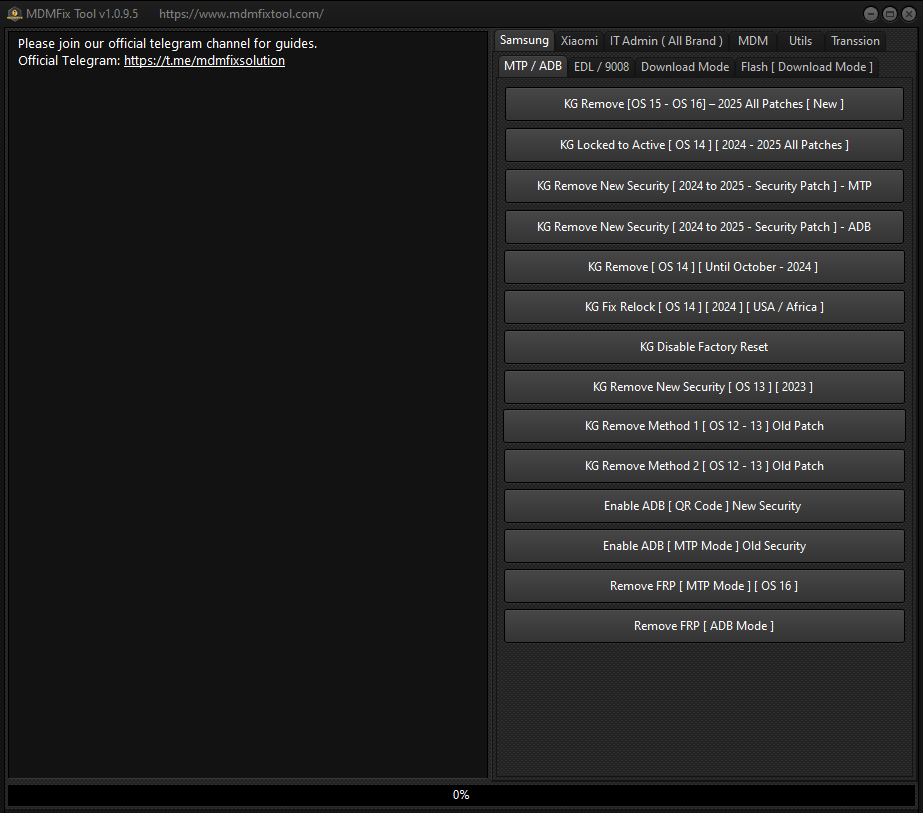Open the Download Mode sub-tab

coord(684,67)
